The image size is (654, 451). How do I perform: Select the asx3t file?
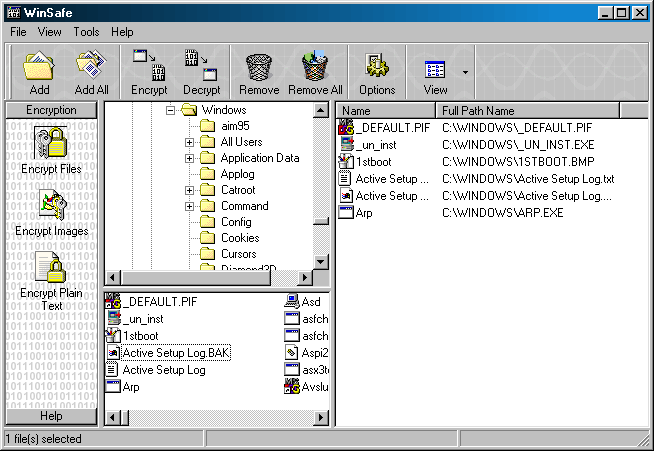pos(307,370)
